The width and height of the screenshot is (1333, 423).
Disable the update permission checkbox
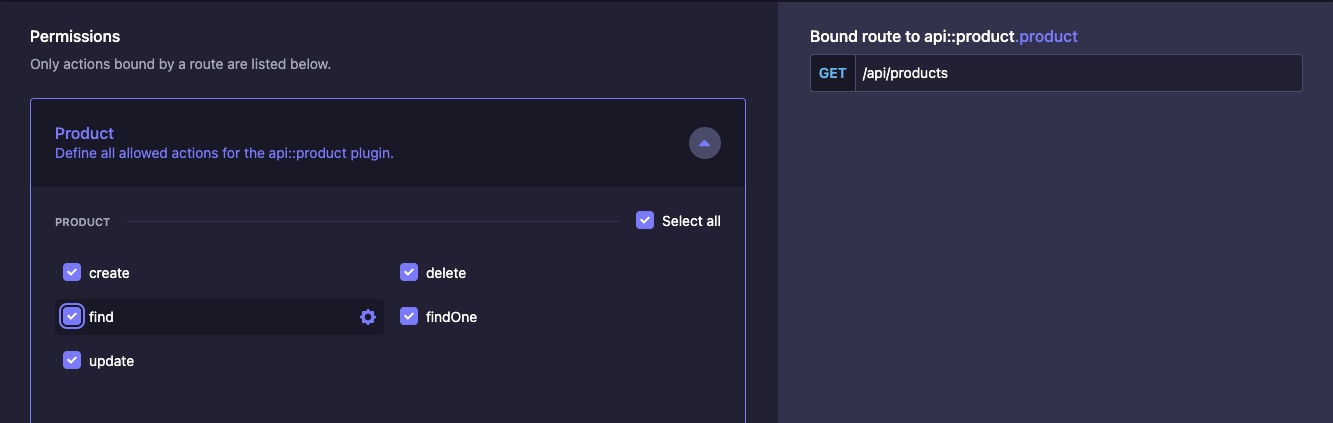[72, 360]
